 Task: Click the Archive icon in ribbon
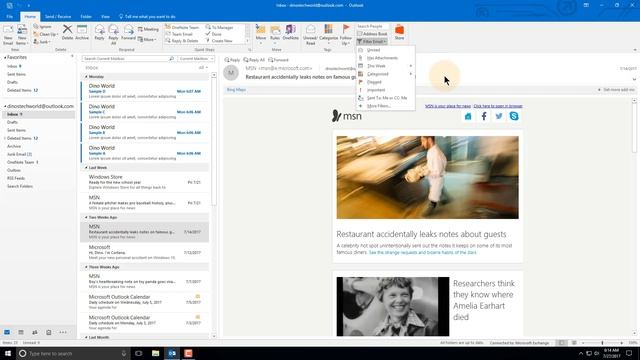82,29
